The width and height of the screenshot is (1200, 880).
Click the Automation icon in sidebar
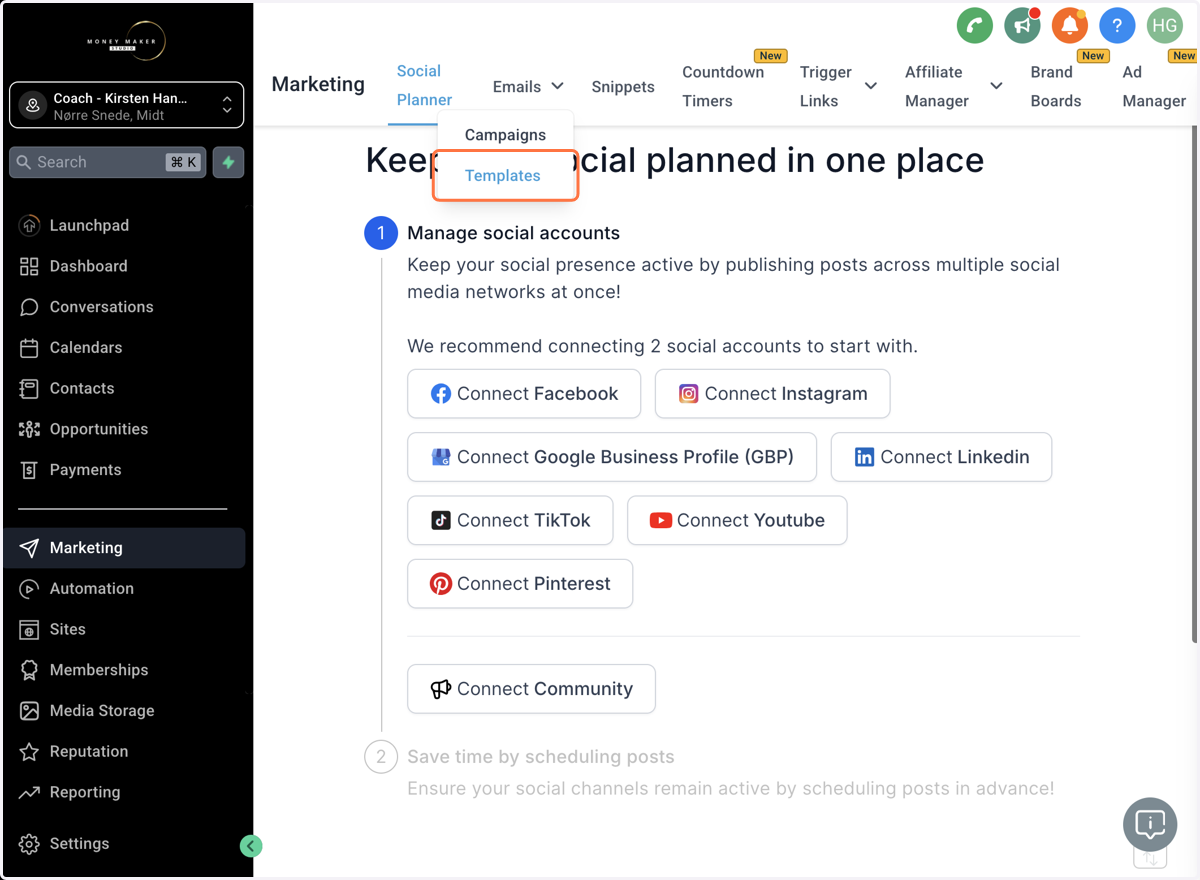tap(29, 589)
